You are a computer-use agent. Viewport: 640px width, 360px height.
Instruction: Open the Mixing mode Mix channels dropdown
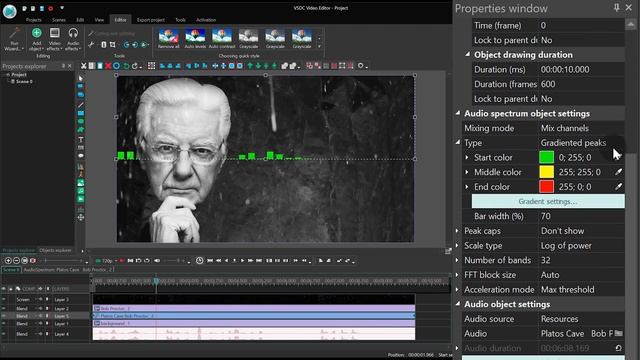click(581, 128)
